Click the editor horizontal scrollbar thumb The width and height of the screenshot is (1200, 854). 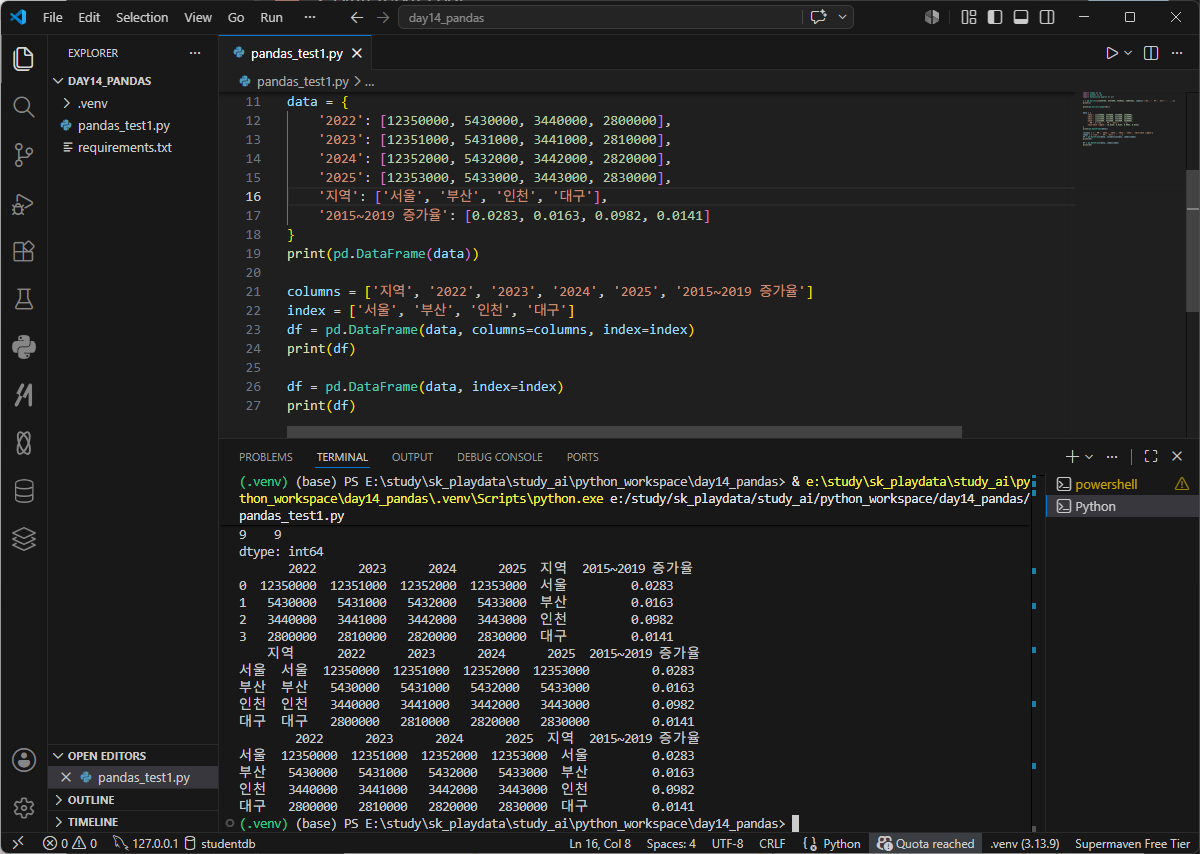point(624,432)
